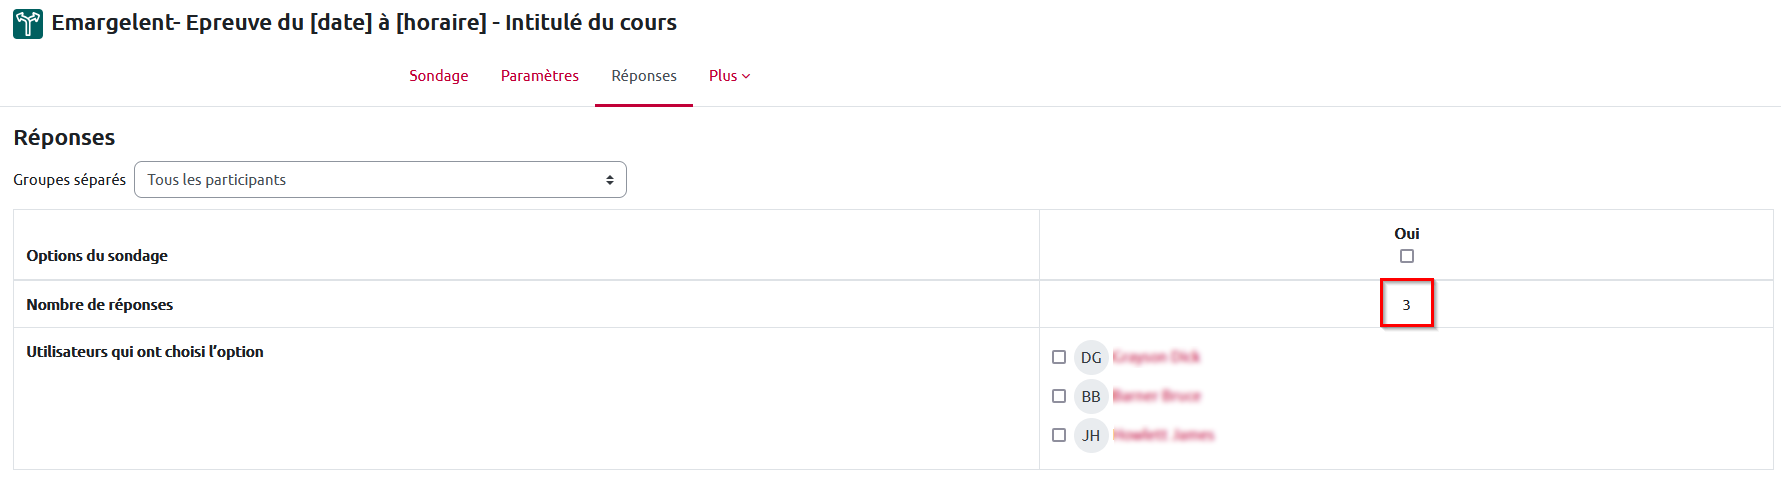
Task: Click the Oui column header label
Action: pyautogui.click(x=1407, y=233)
